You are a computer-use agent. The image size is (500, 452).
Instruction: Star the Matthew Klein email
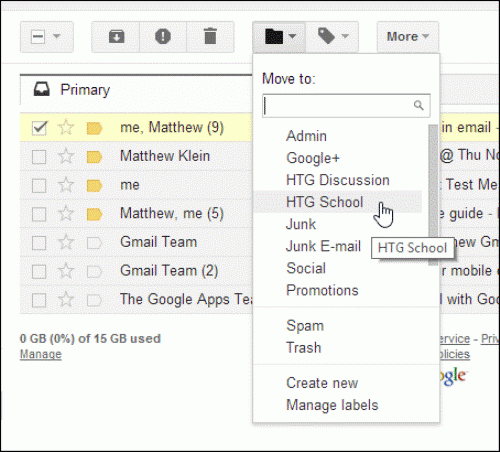click(66, 156)
